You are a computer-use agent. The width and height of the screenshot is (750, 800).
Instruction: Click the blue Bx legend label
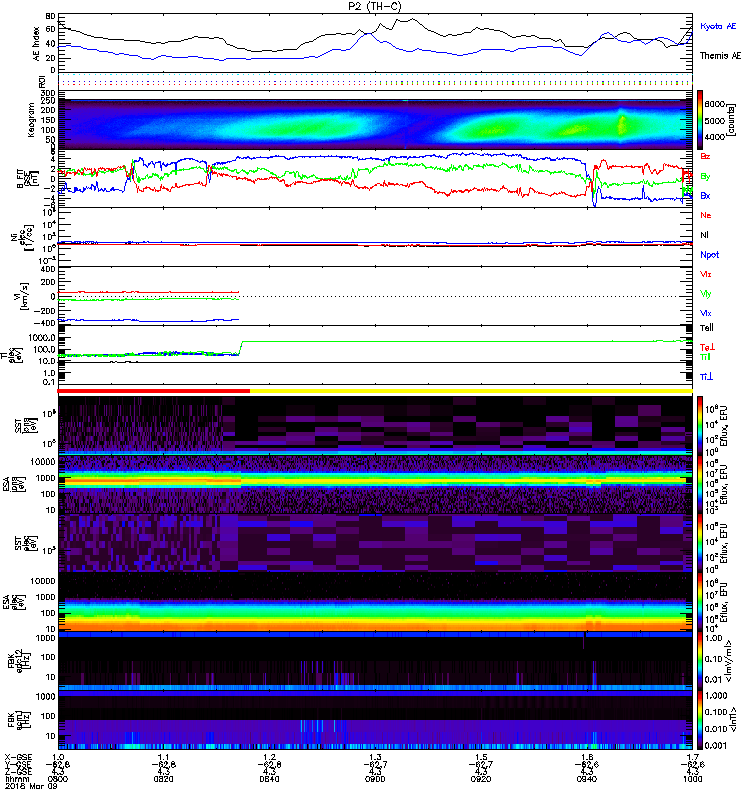[705, 195]
